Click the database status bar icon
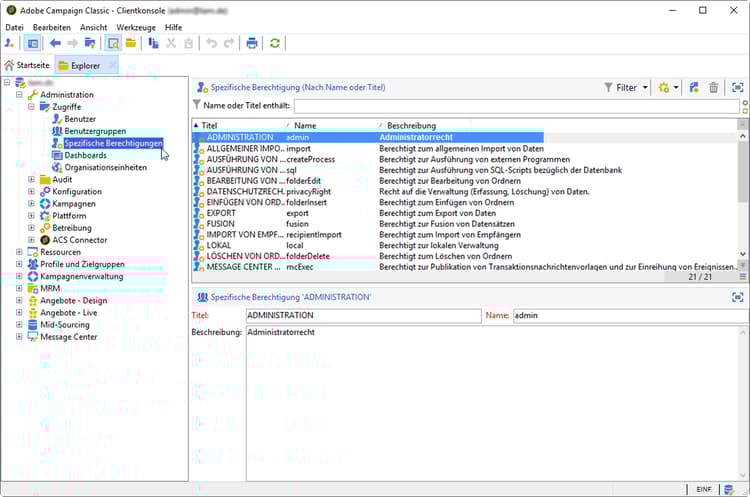This screenshot has width=750, height=497. (x=729, y=489)
